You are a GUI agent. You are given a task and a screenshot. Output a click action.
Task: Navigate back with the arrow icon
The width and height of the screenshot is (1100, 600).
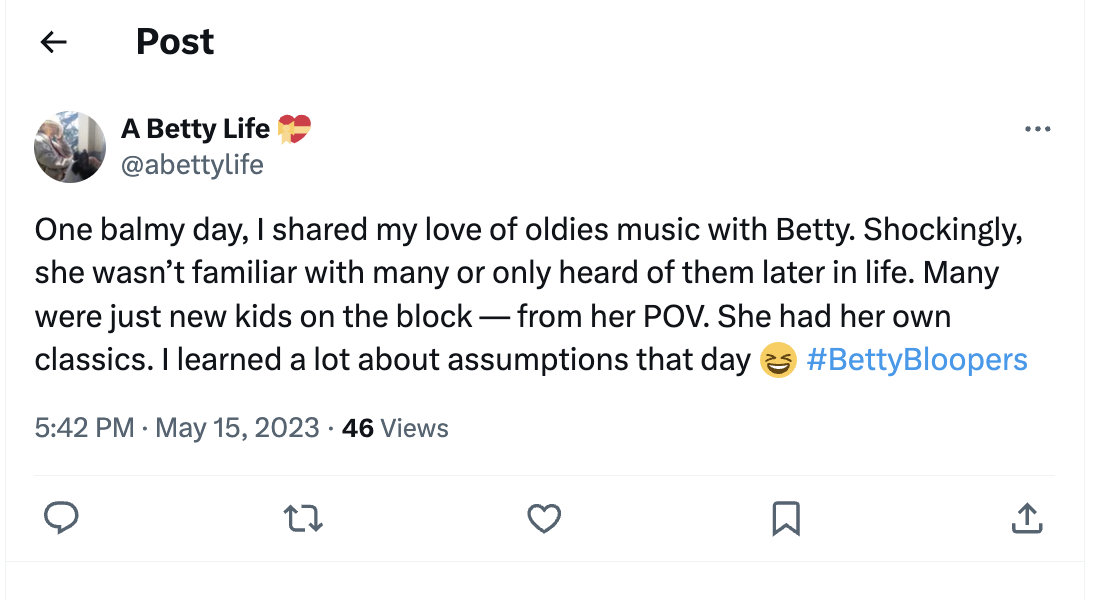coord(54,41)
